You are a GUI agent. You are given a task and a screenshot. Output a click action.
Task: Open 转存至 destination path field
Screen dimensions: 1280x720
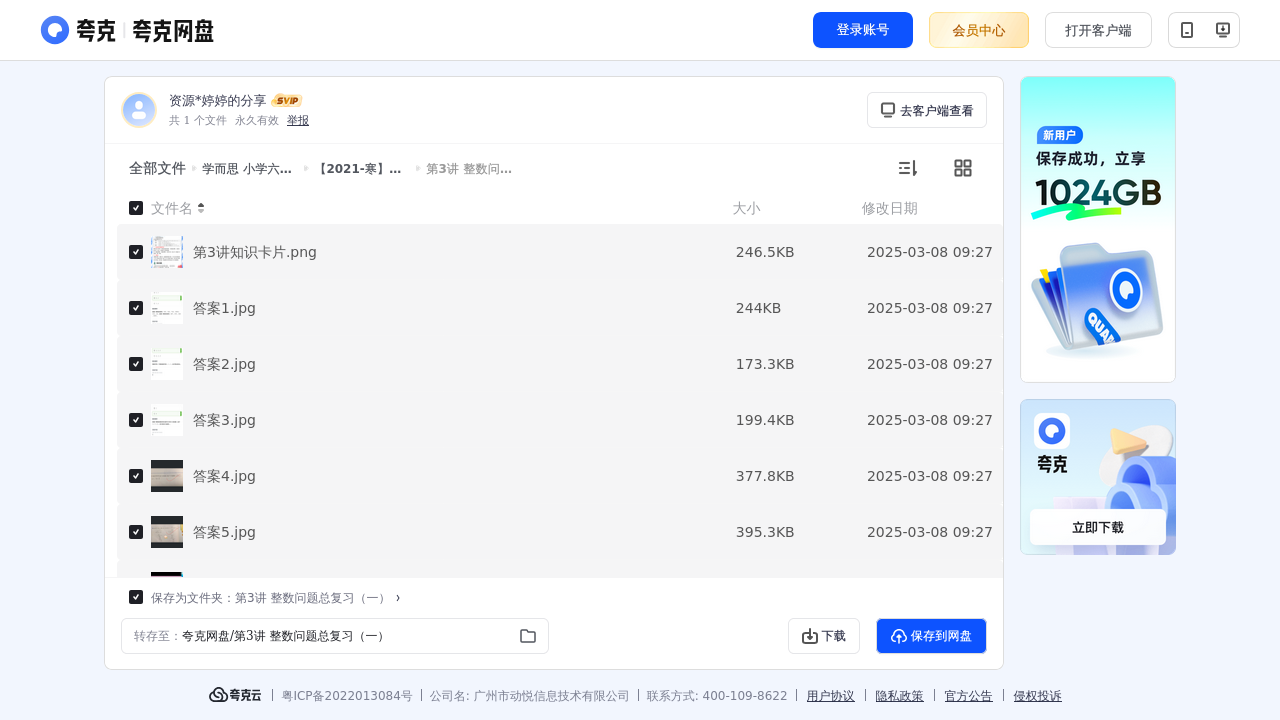coord(335,636)
